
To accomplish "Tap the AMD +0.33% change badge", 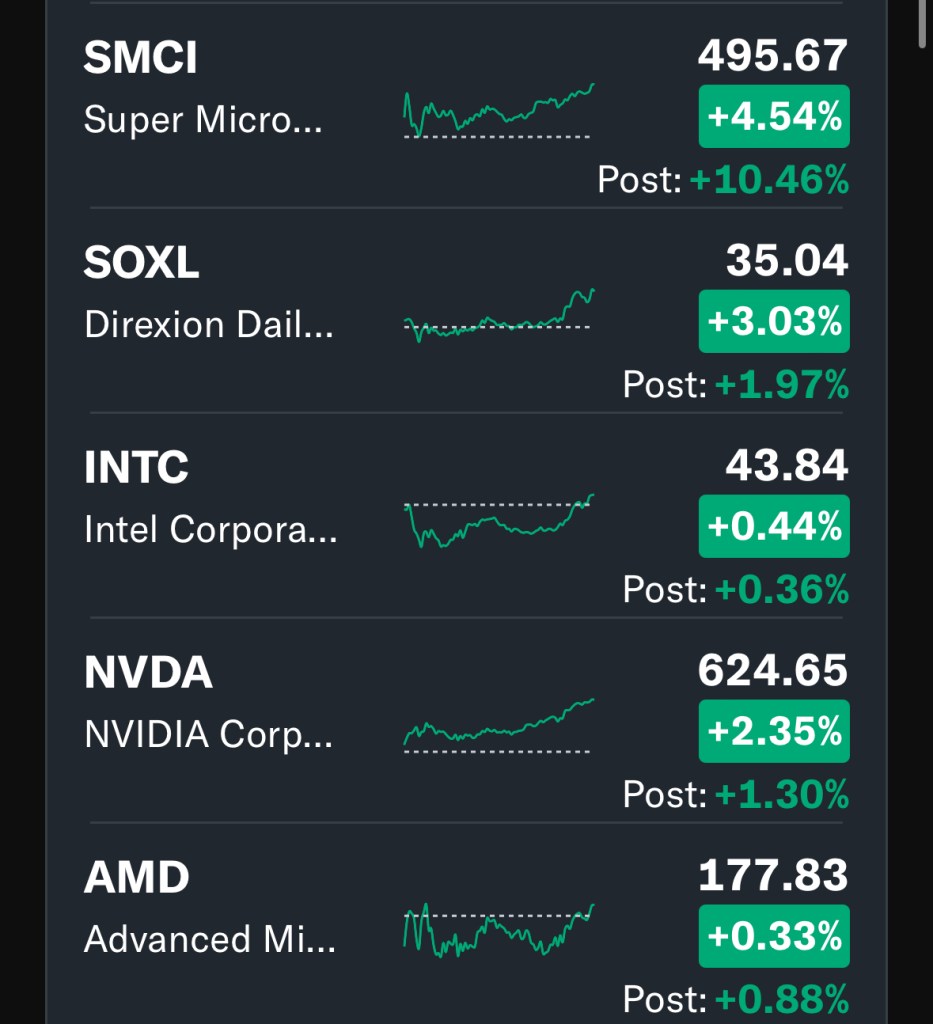I will (773, 937).
